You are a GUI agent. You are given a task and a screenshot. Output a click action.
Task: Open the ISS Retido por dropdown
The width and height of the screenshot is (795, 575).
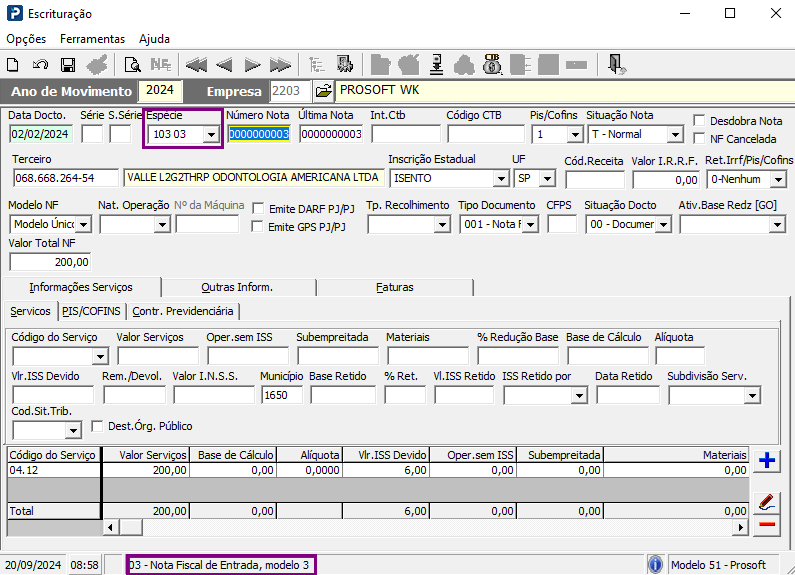click(x=579, y=396)
